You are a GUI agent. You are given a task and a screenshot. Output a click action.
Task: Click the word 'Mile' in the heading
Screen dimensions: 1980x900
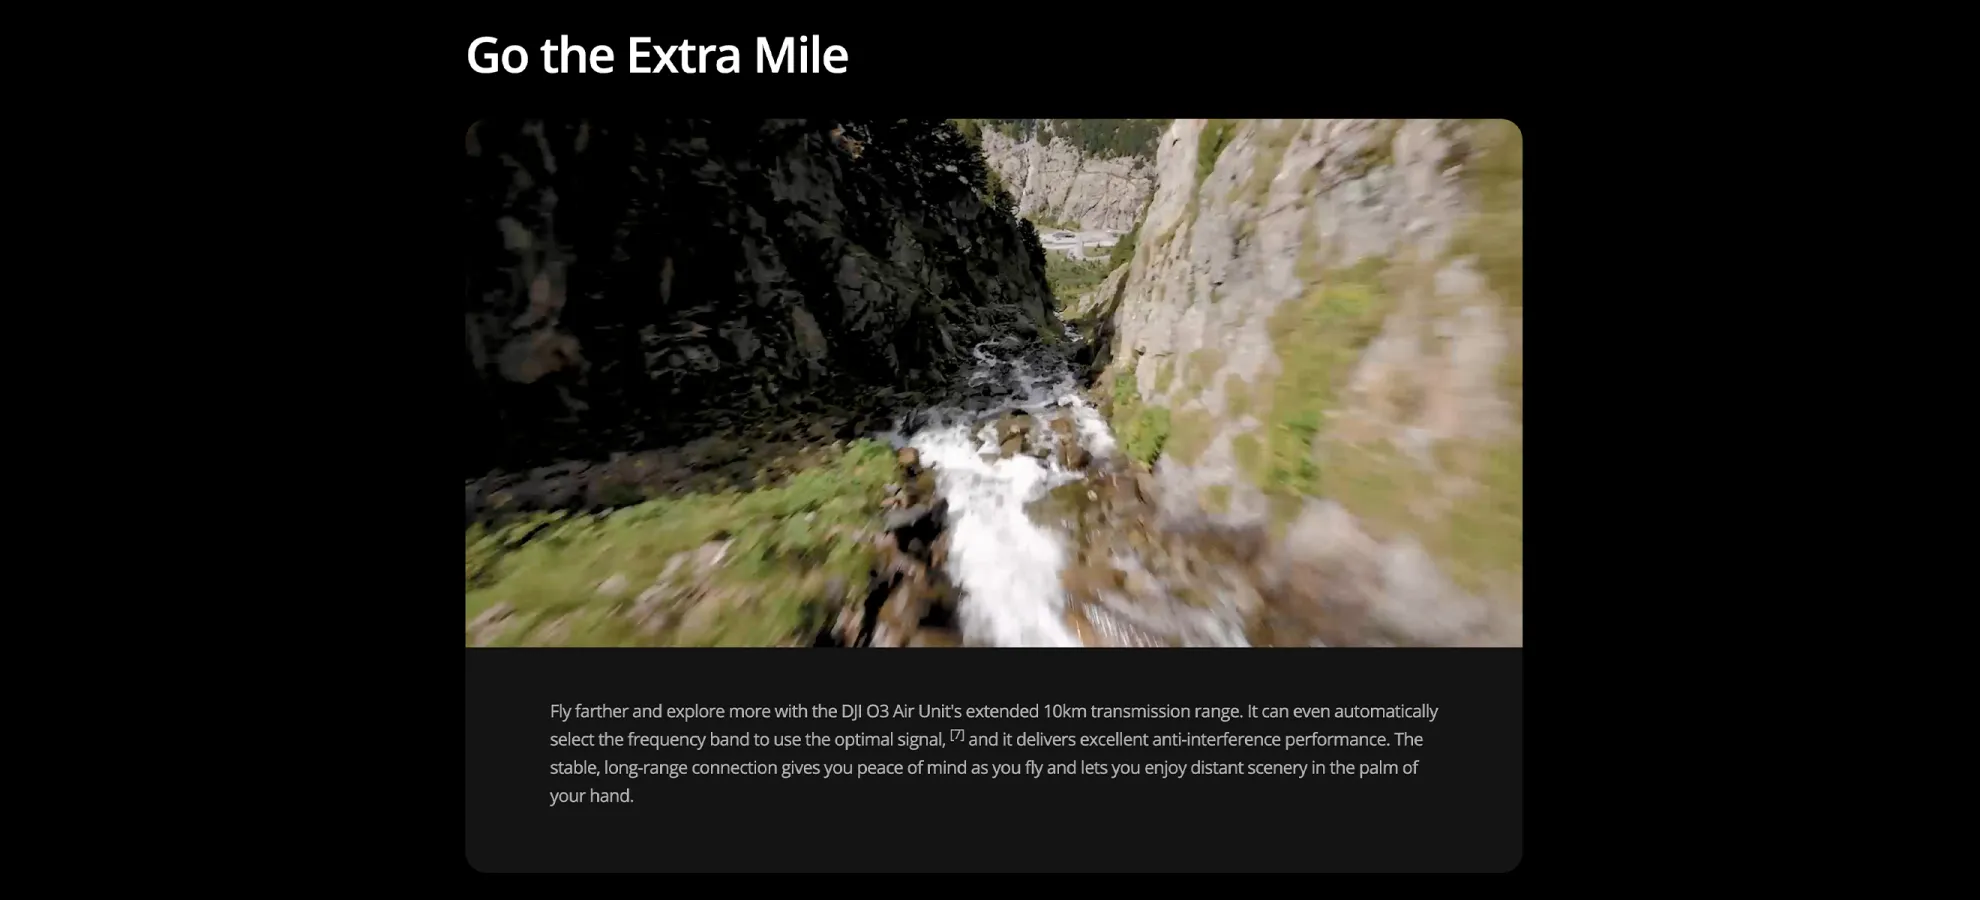pos(801,55)
